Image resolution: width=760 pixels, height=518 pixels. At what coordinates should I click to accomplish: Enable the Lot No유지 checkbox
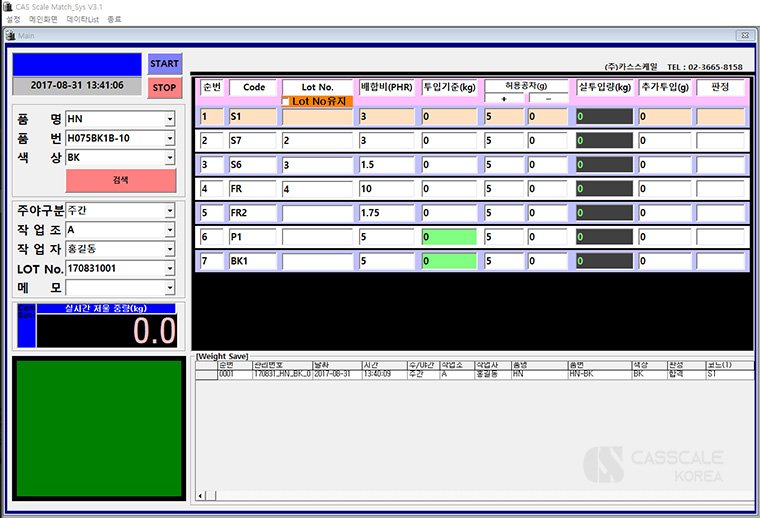click(x=286, y=102)
